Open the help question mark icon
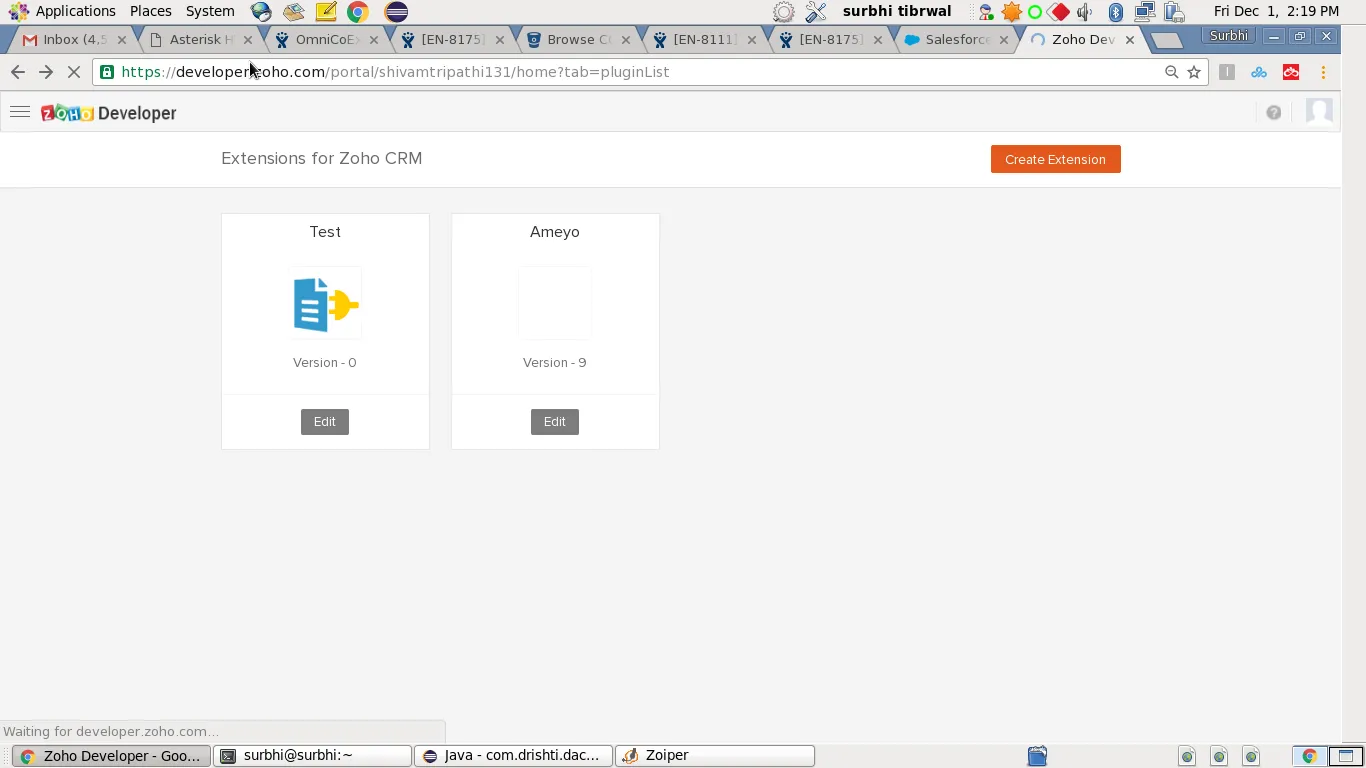The width and height of the screenshot is (1366, 768). [x=1273, y=113]
